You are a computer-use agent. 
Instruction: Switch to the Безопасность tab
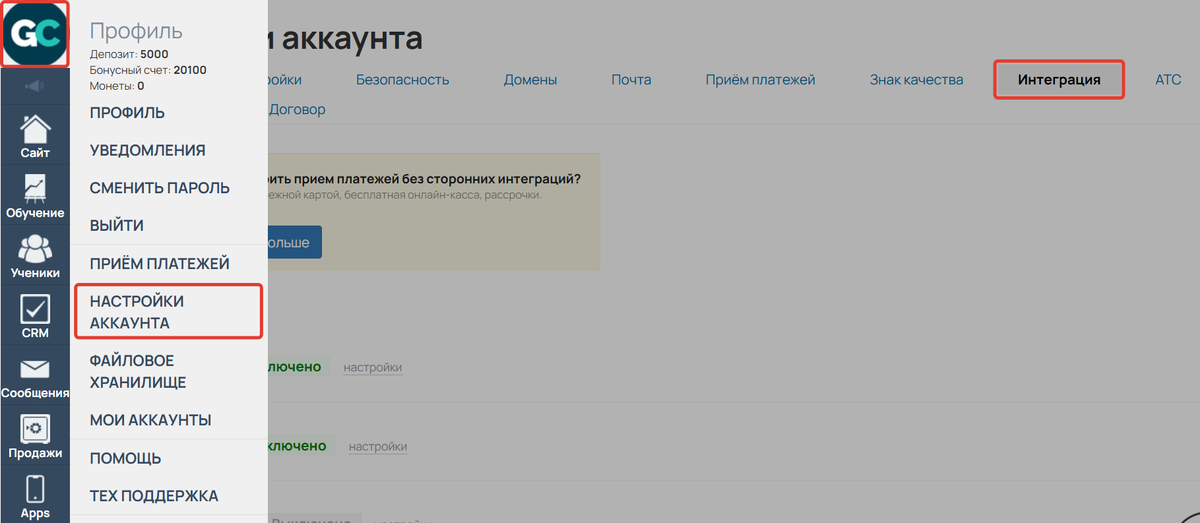point(403,80)
